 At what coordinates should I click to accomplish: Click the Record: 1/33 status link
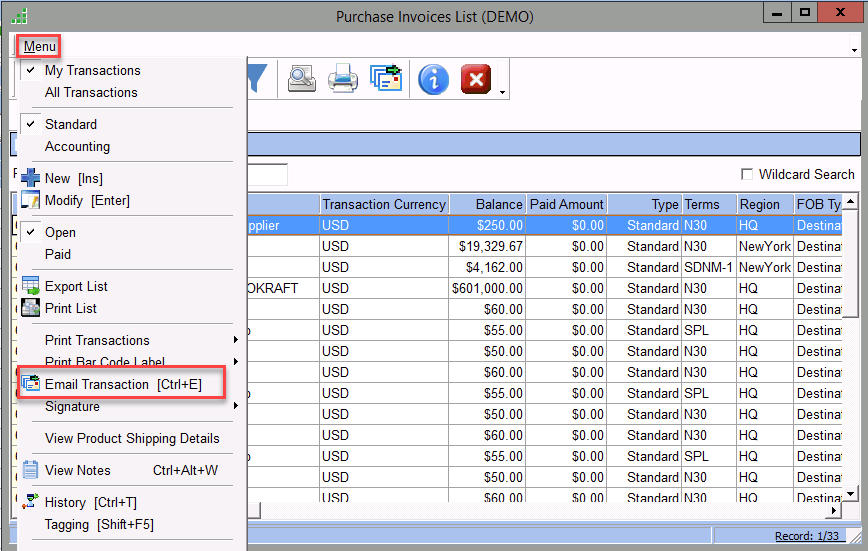click(806, 536)
